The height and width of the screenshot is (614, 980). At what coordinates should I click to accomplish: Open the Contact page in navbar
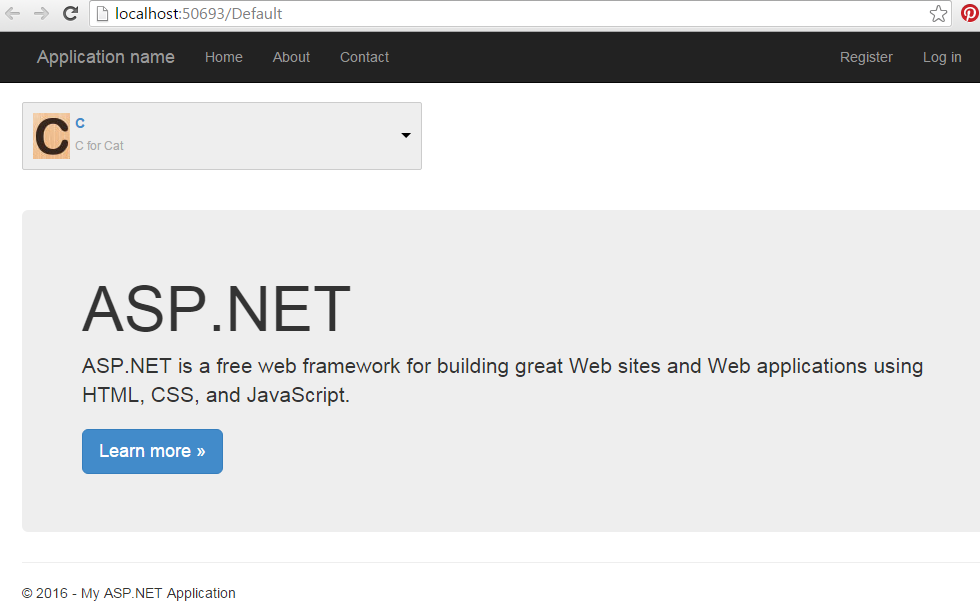point(364,57)
